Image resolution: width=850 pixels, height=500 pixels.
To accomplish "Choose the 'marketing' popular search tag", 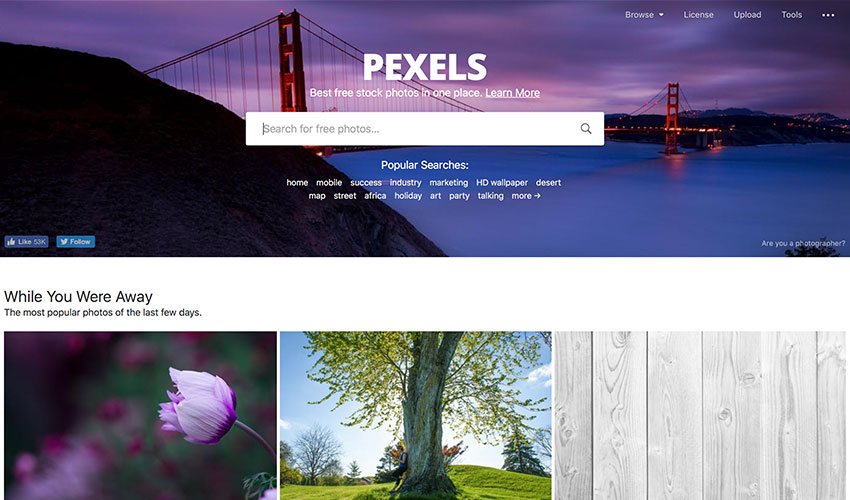I will pyautogui.click(x=448, y=183).
